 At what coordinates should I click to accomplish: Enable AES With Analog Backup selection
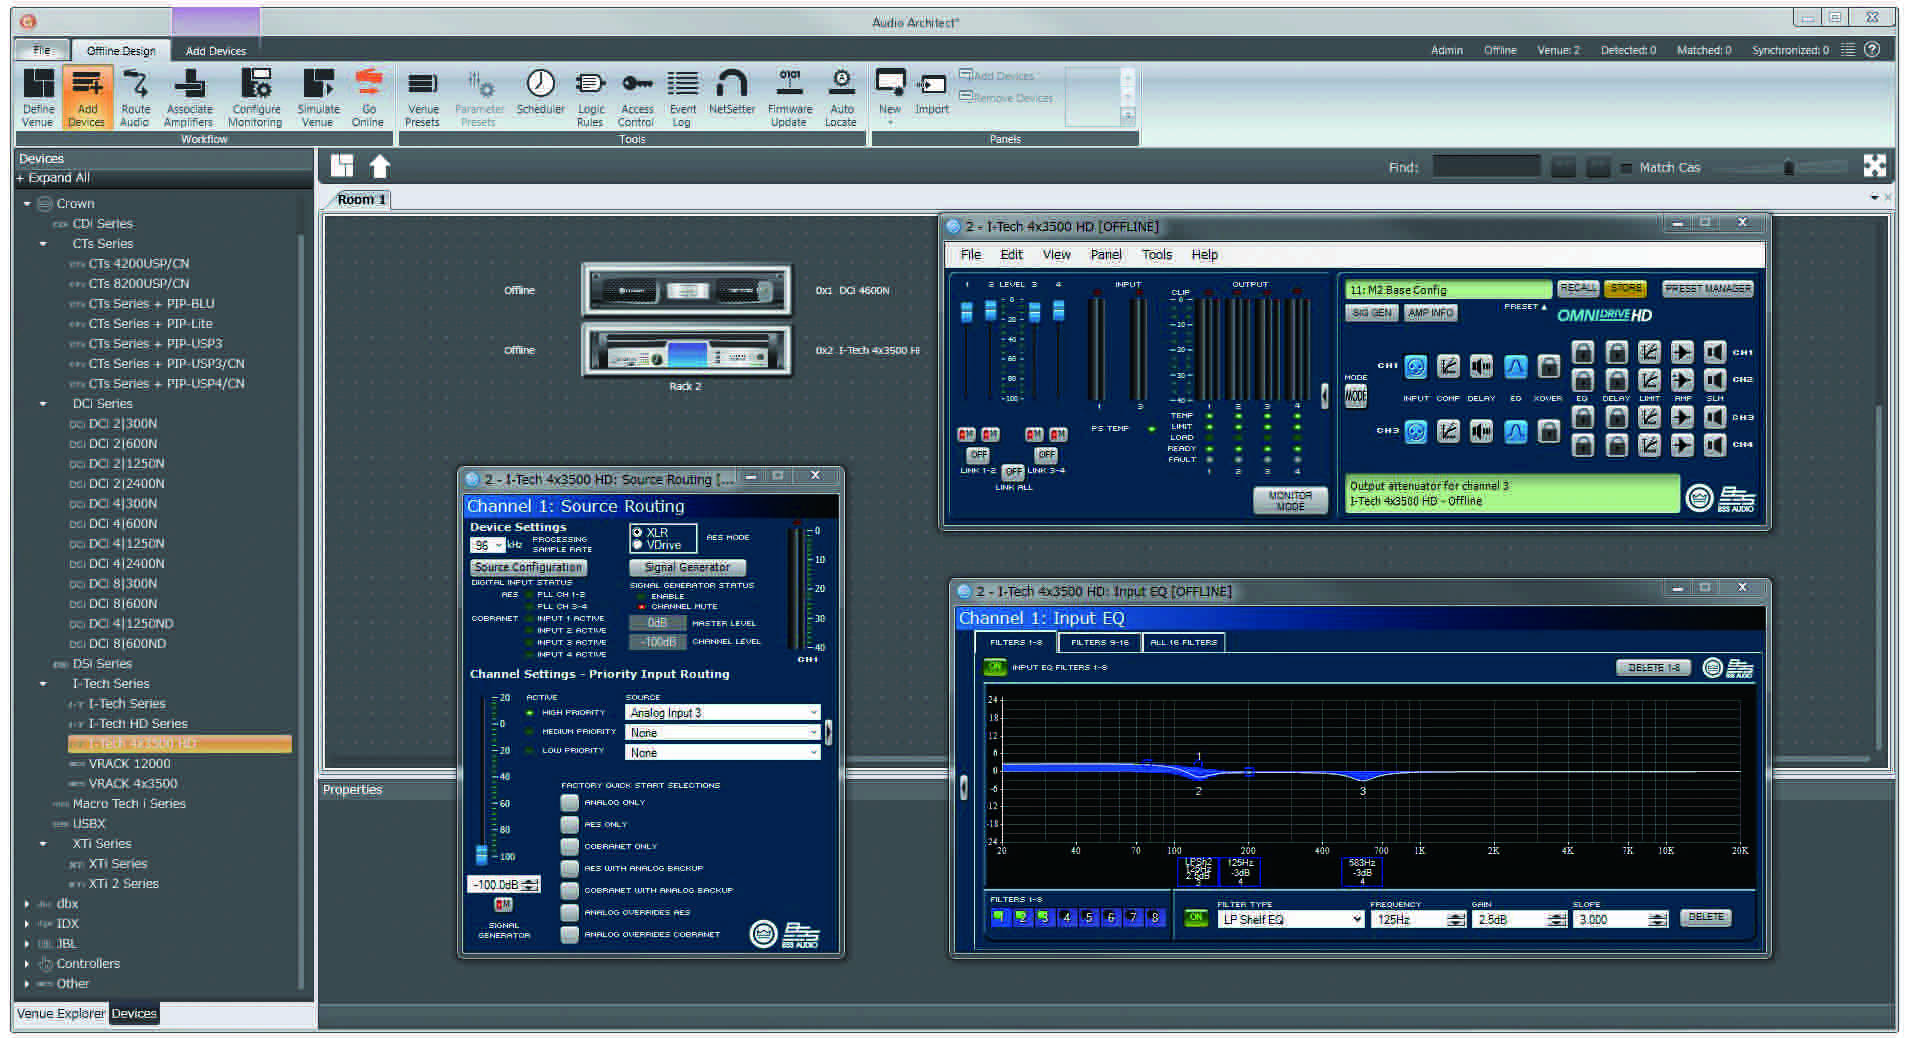570,868
